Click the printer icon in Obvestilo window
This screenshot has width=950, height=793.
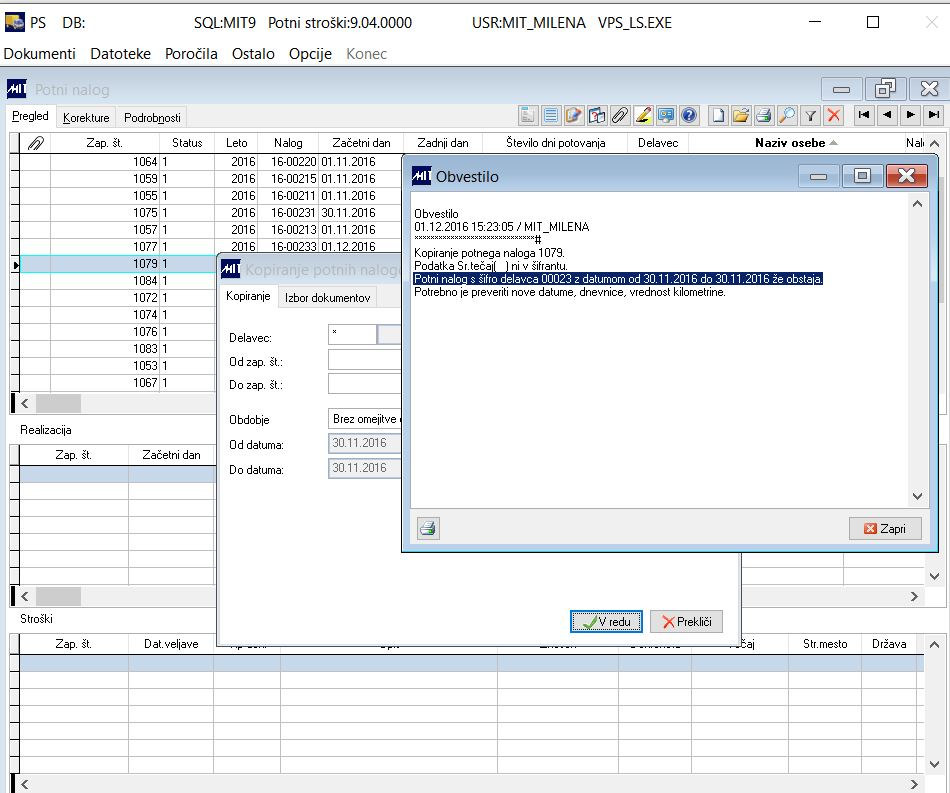tap(428, 528)
